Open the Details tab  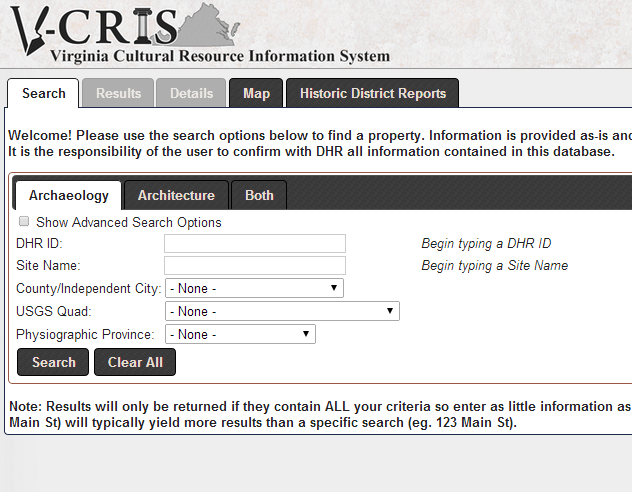[x=191, y=93]
